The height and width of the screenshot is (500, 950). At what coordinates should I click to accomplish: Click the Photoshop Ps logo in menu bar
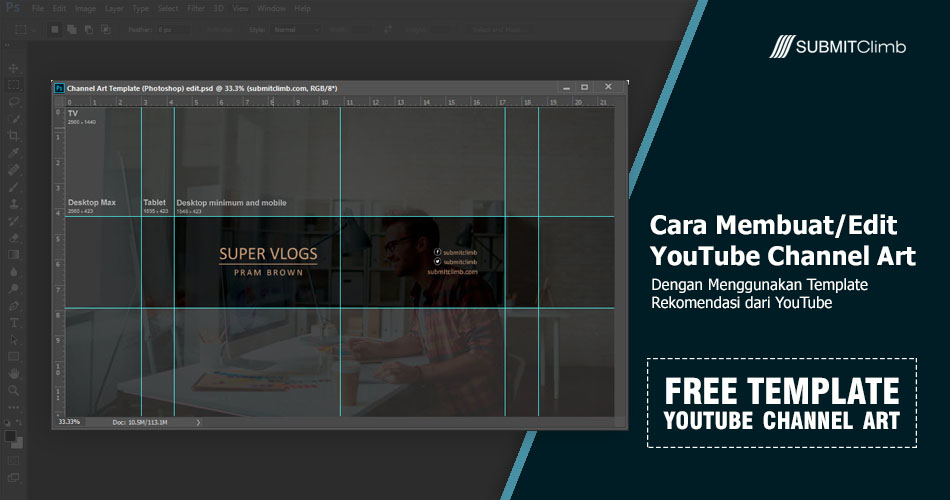coord(13,8)
